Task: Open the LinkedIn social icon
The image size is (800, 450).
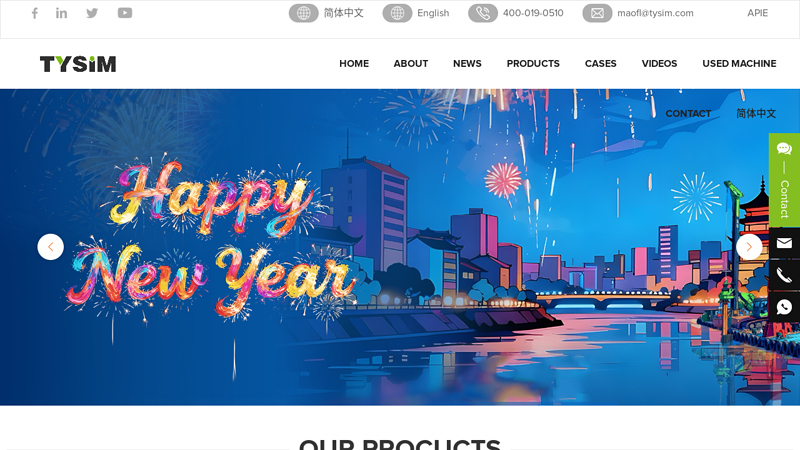Action: pyautogui.click(x=61, y=13)
